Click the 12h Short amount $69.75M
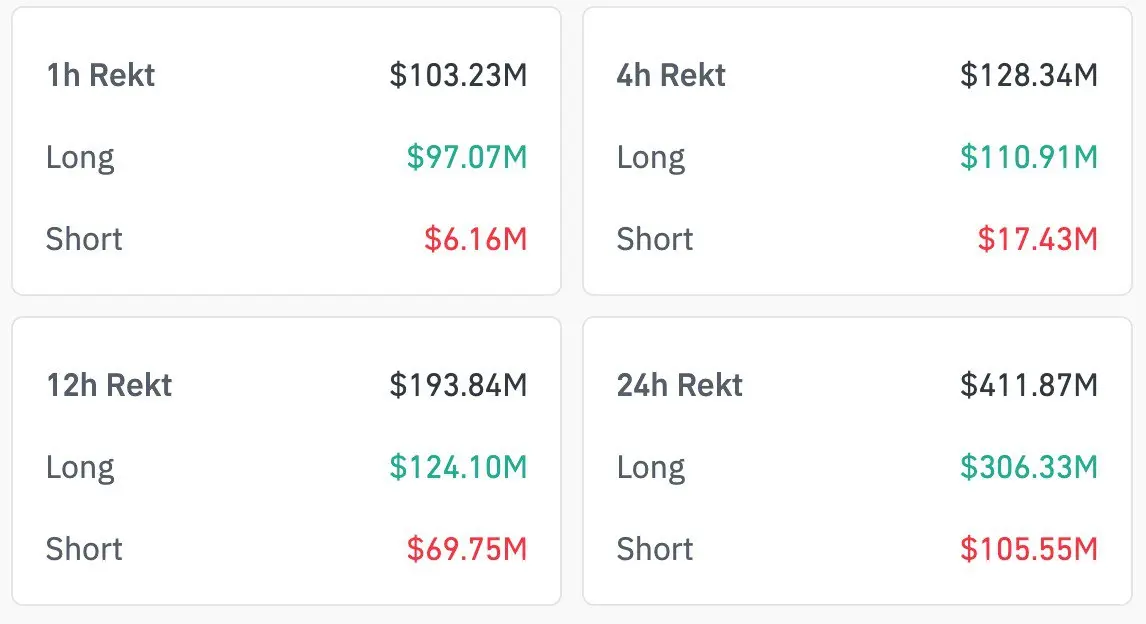Viewport: 1146px width, 624px height. pyautogui.click(x=466, y=549)
